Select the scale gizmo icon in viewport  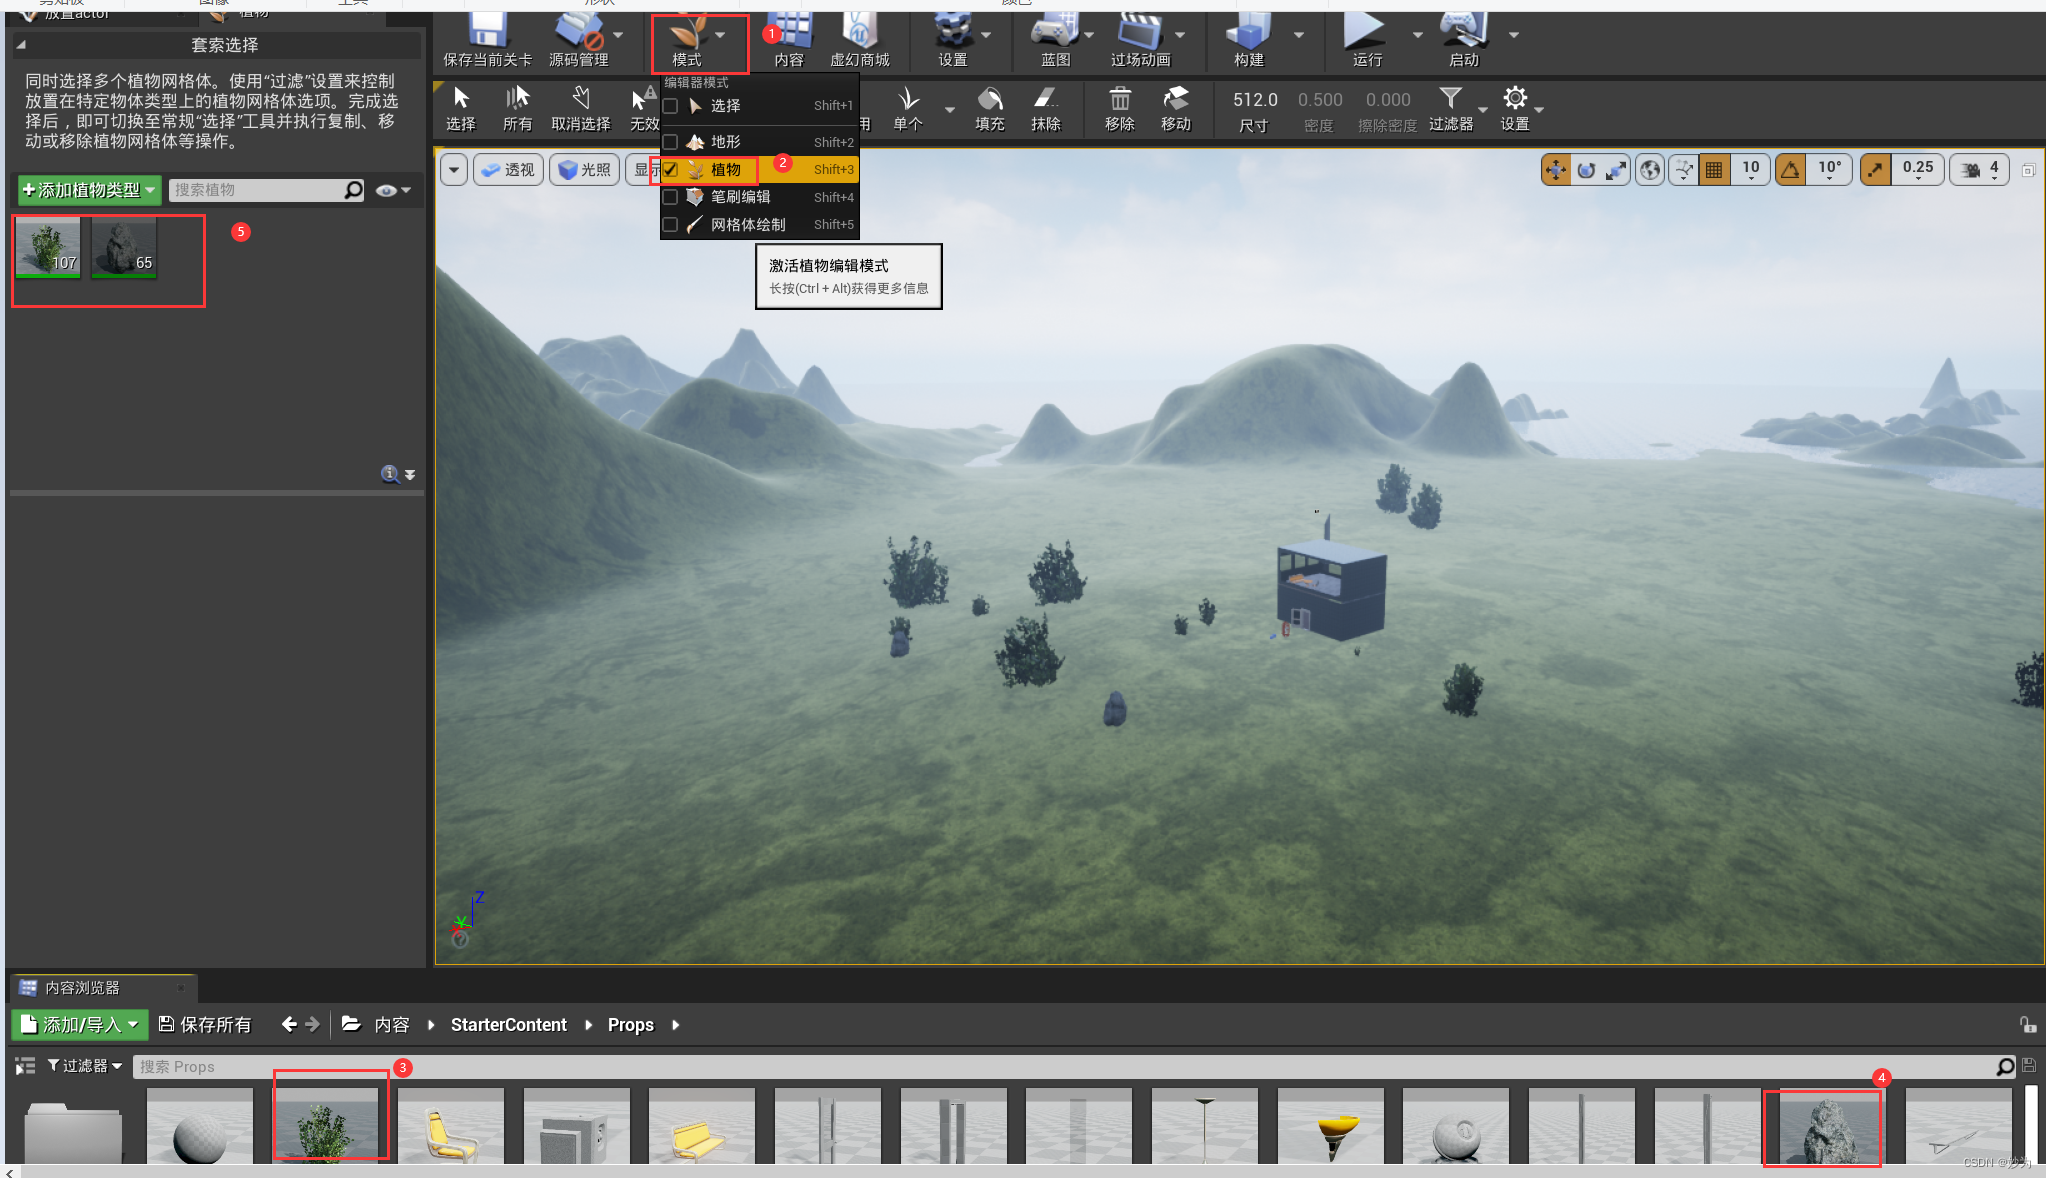click(x=1616, y=170)
